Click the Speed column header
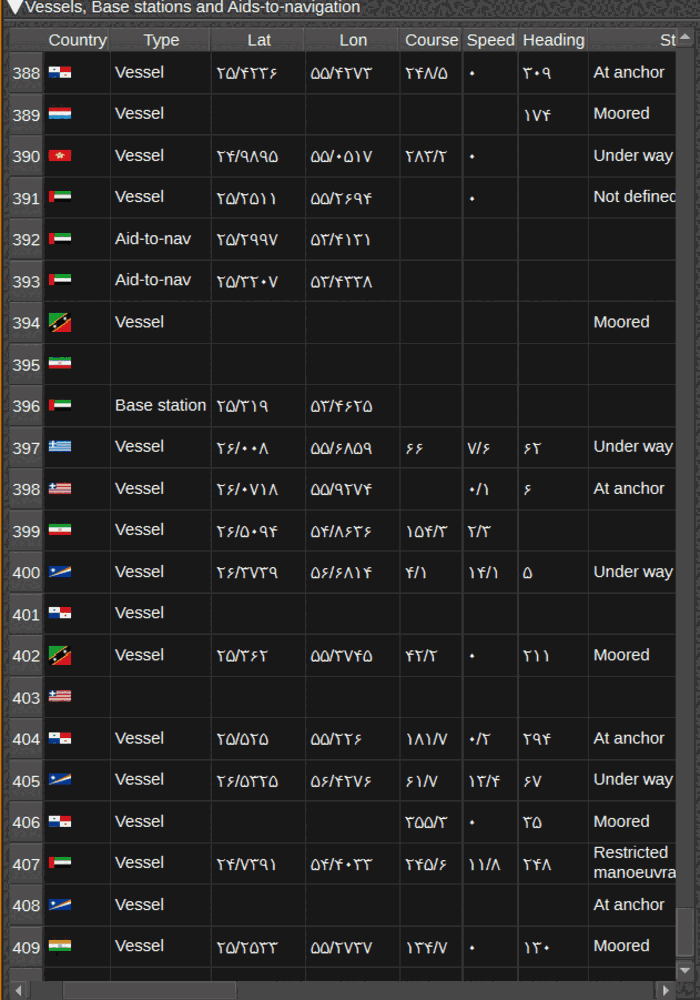700x1000 pixels. 490,40
